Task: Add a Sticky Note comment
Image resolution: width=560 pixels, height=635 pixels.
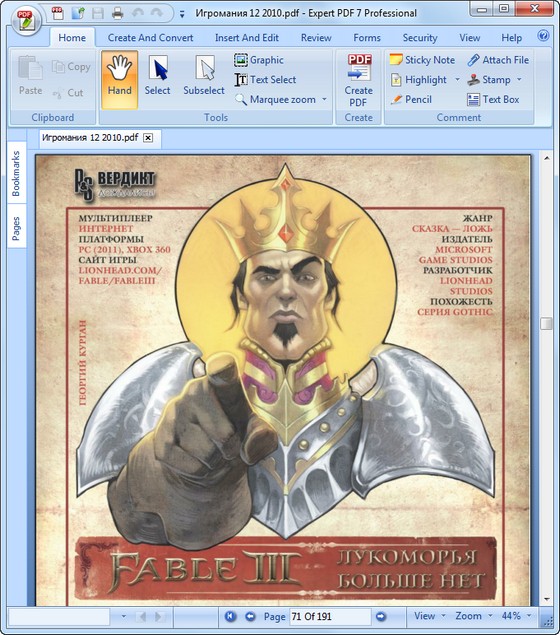Action: [422, 60]
